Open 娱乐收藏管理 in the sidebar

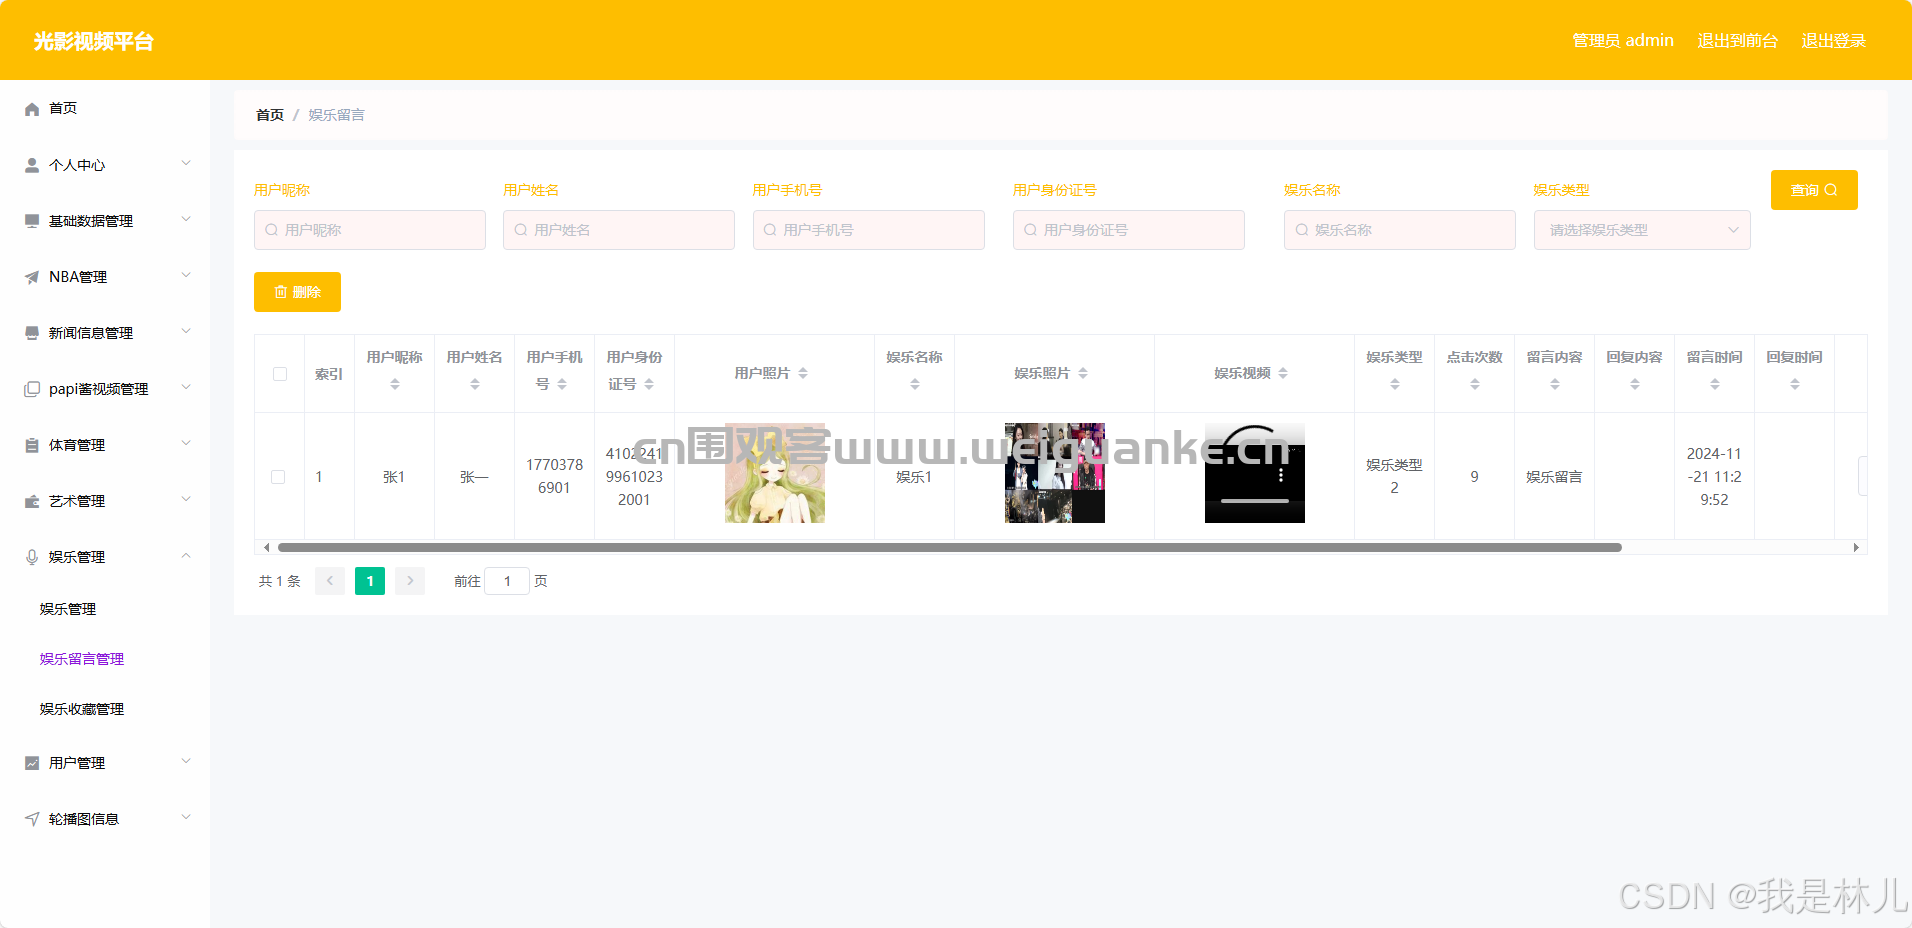(82, 709)
